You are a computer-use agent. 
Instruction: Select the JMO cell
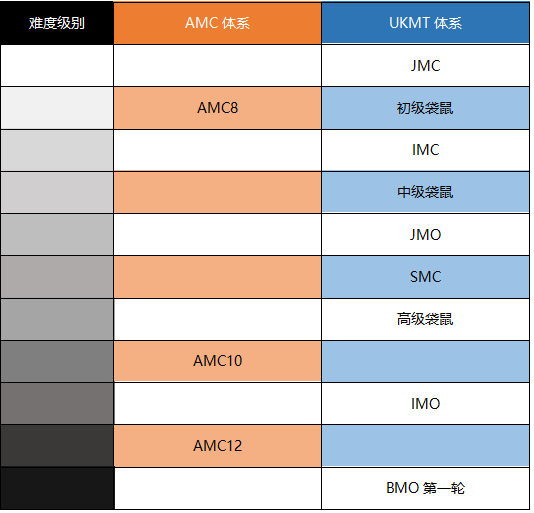pyautogui.click(x=426, y=235)
